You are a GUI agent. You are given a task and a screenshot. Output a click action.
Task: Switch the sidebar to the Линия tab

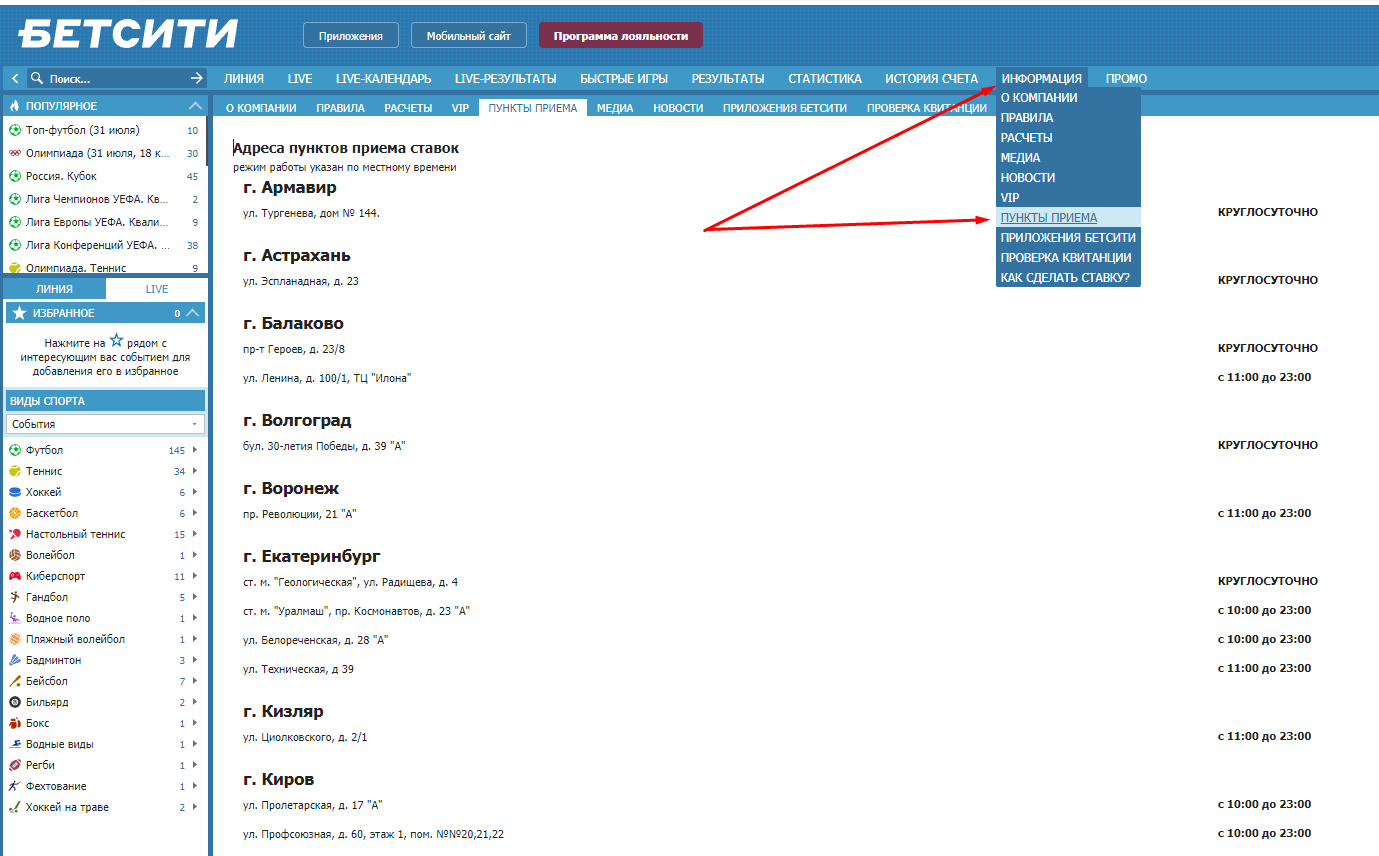[54, 289]
